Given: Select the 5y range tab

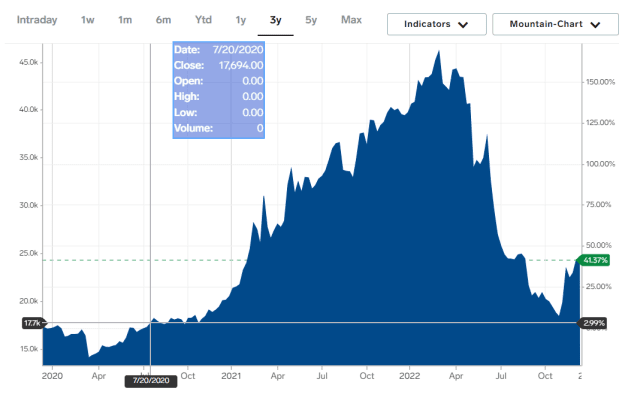Looking at the screenshot, I should coord(311,20).
